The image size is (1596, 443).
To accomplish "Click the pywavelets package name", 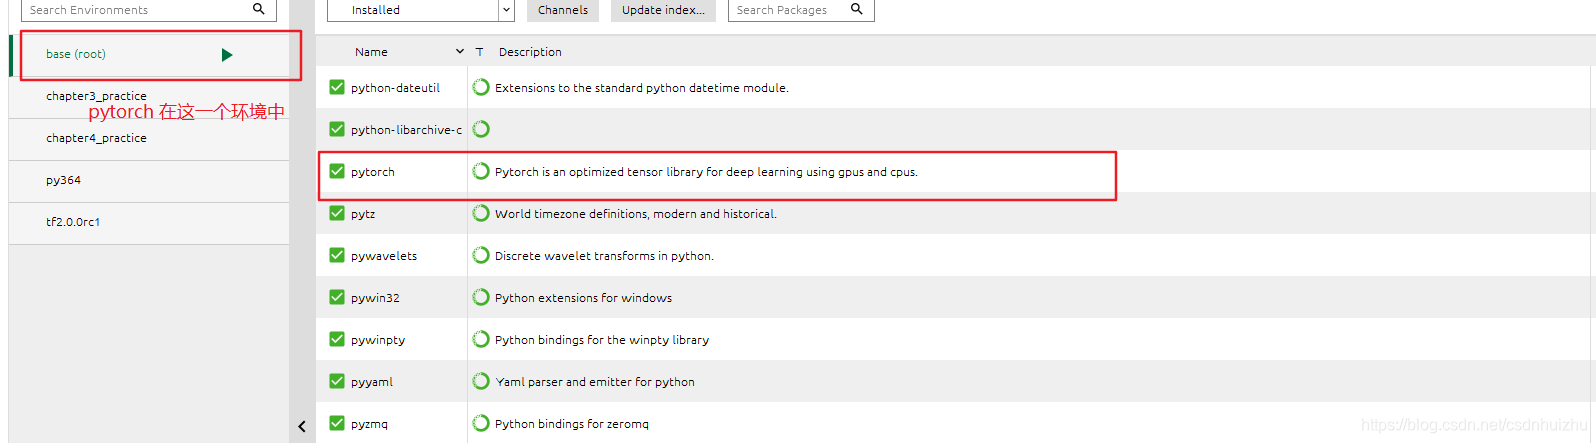I will click(x=384, y=256).
